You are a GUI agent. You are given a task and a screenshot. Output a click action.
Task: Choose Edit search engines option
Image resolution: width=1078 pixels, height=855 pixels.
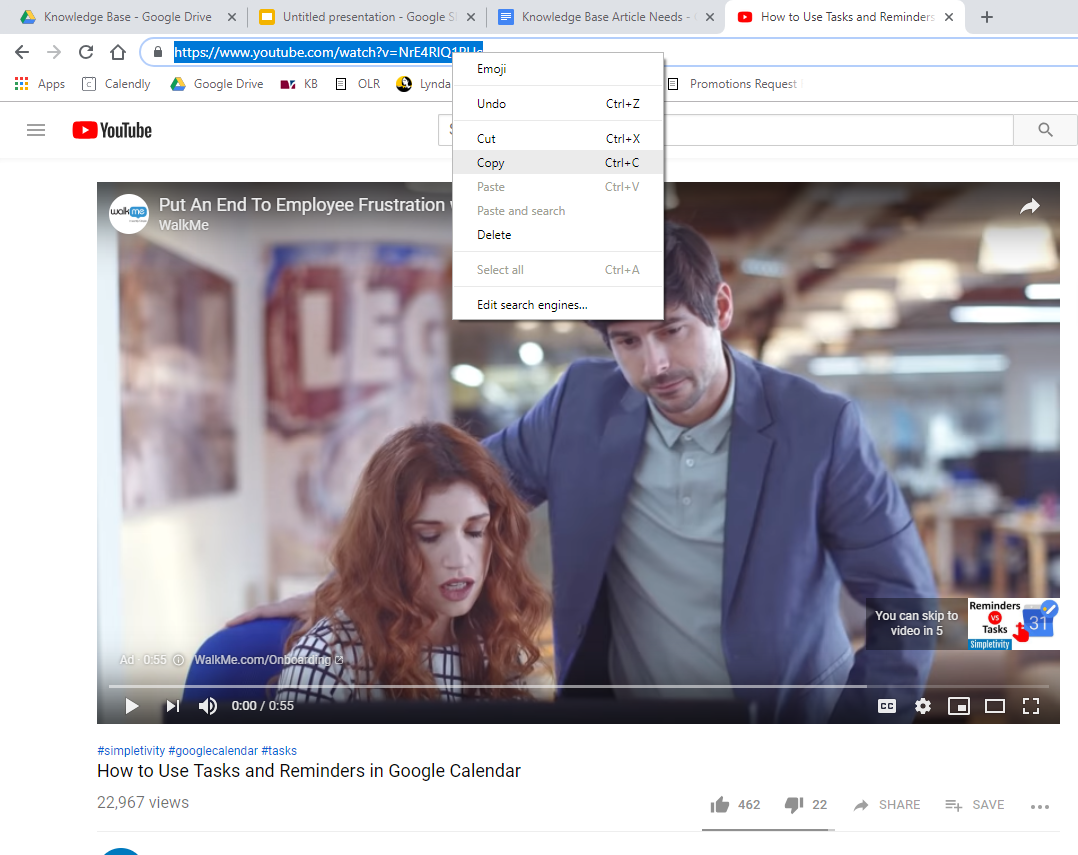point(558,305)
